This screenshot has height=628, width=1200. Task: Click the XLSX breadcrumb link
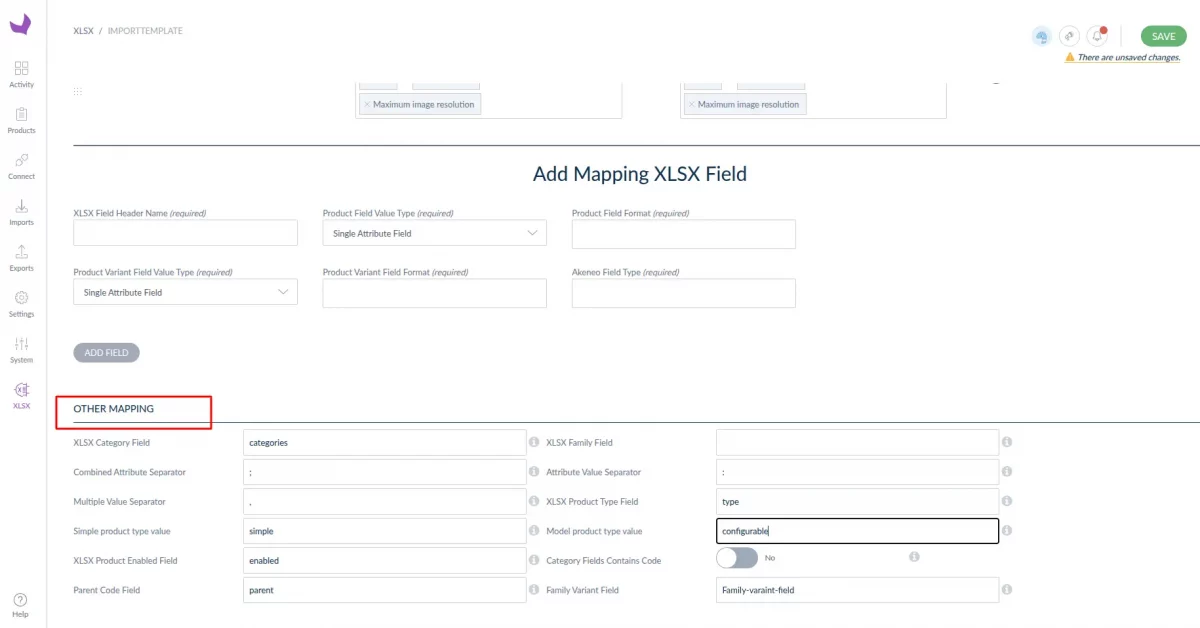pyautogui.click(x=83, y=31)
